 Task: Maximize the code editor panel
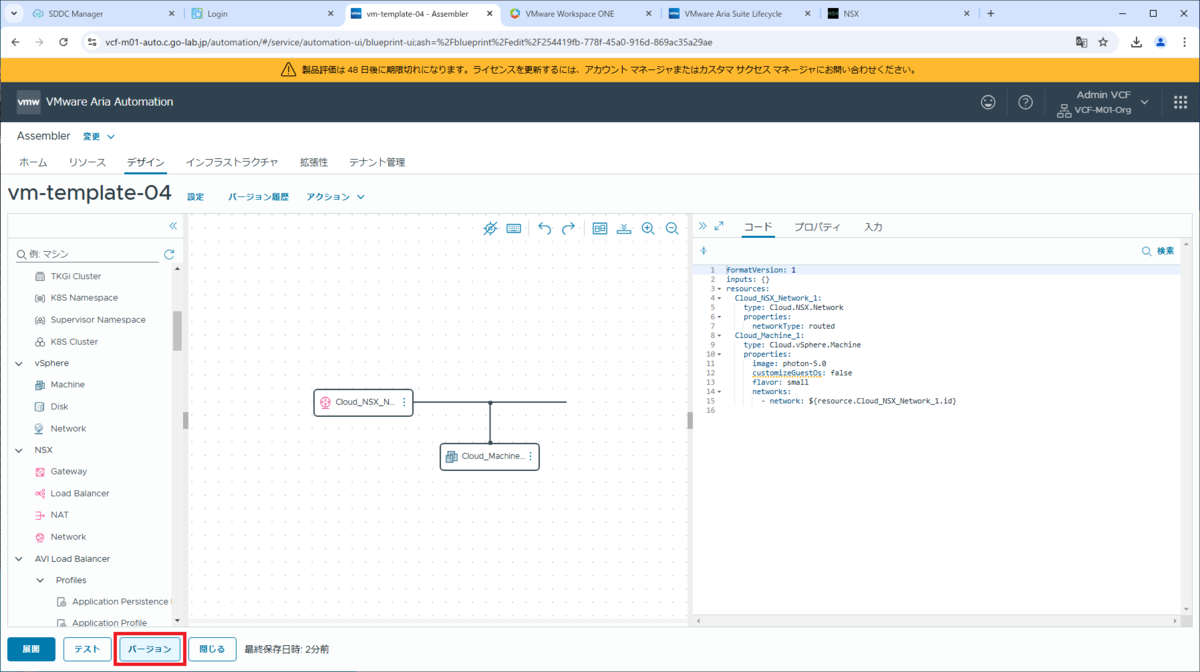pyautogui.click(x=719, y=226)
